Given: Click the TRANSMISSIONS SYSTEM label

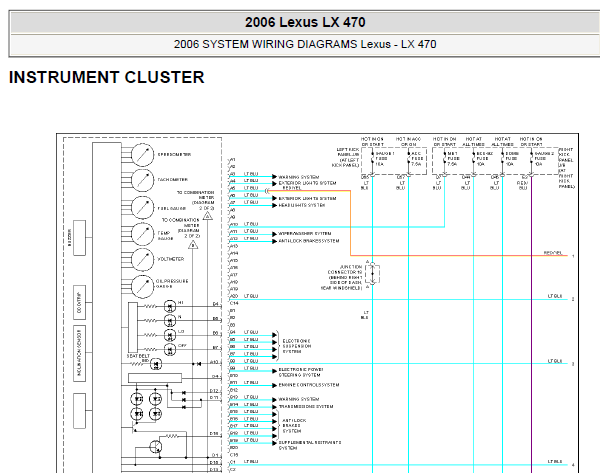Looking at the screenshot, I should pos(306,406).
